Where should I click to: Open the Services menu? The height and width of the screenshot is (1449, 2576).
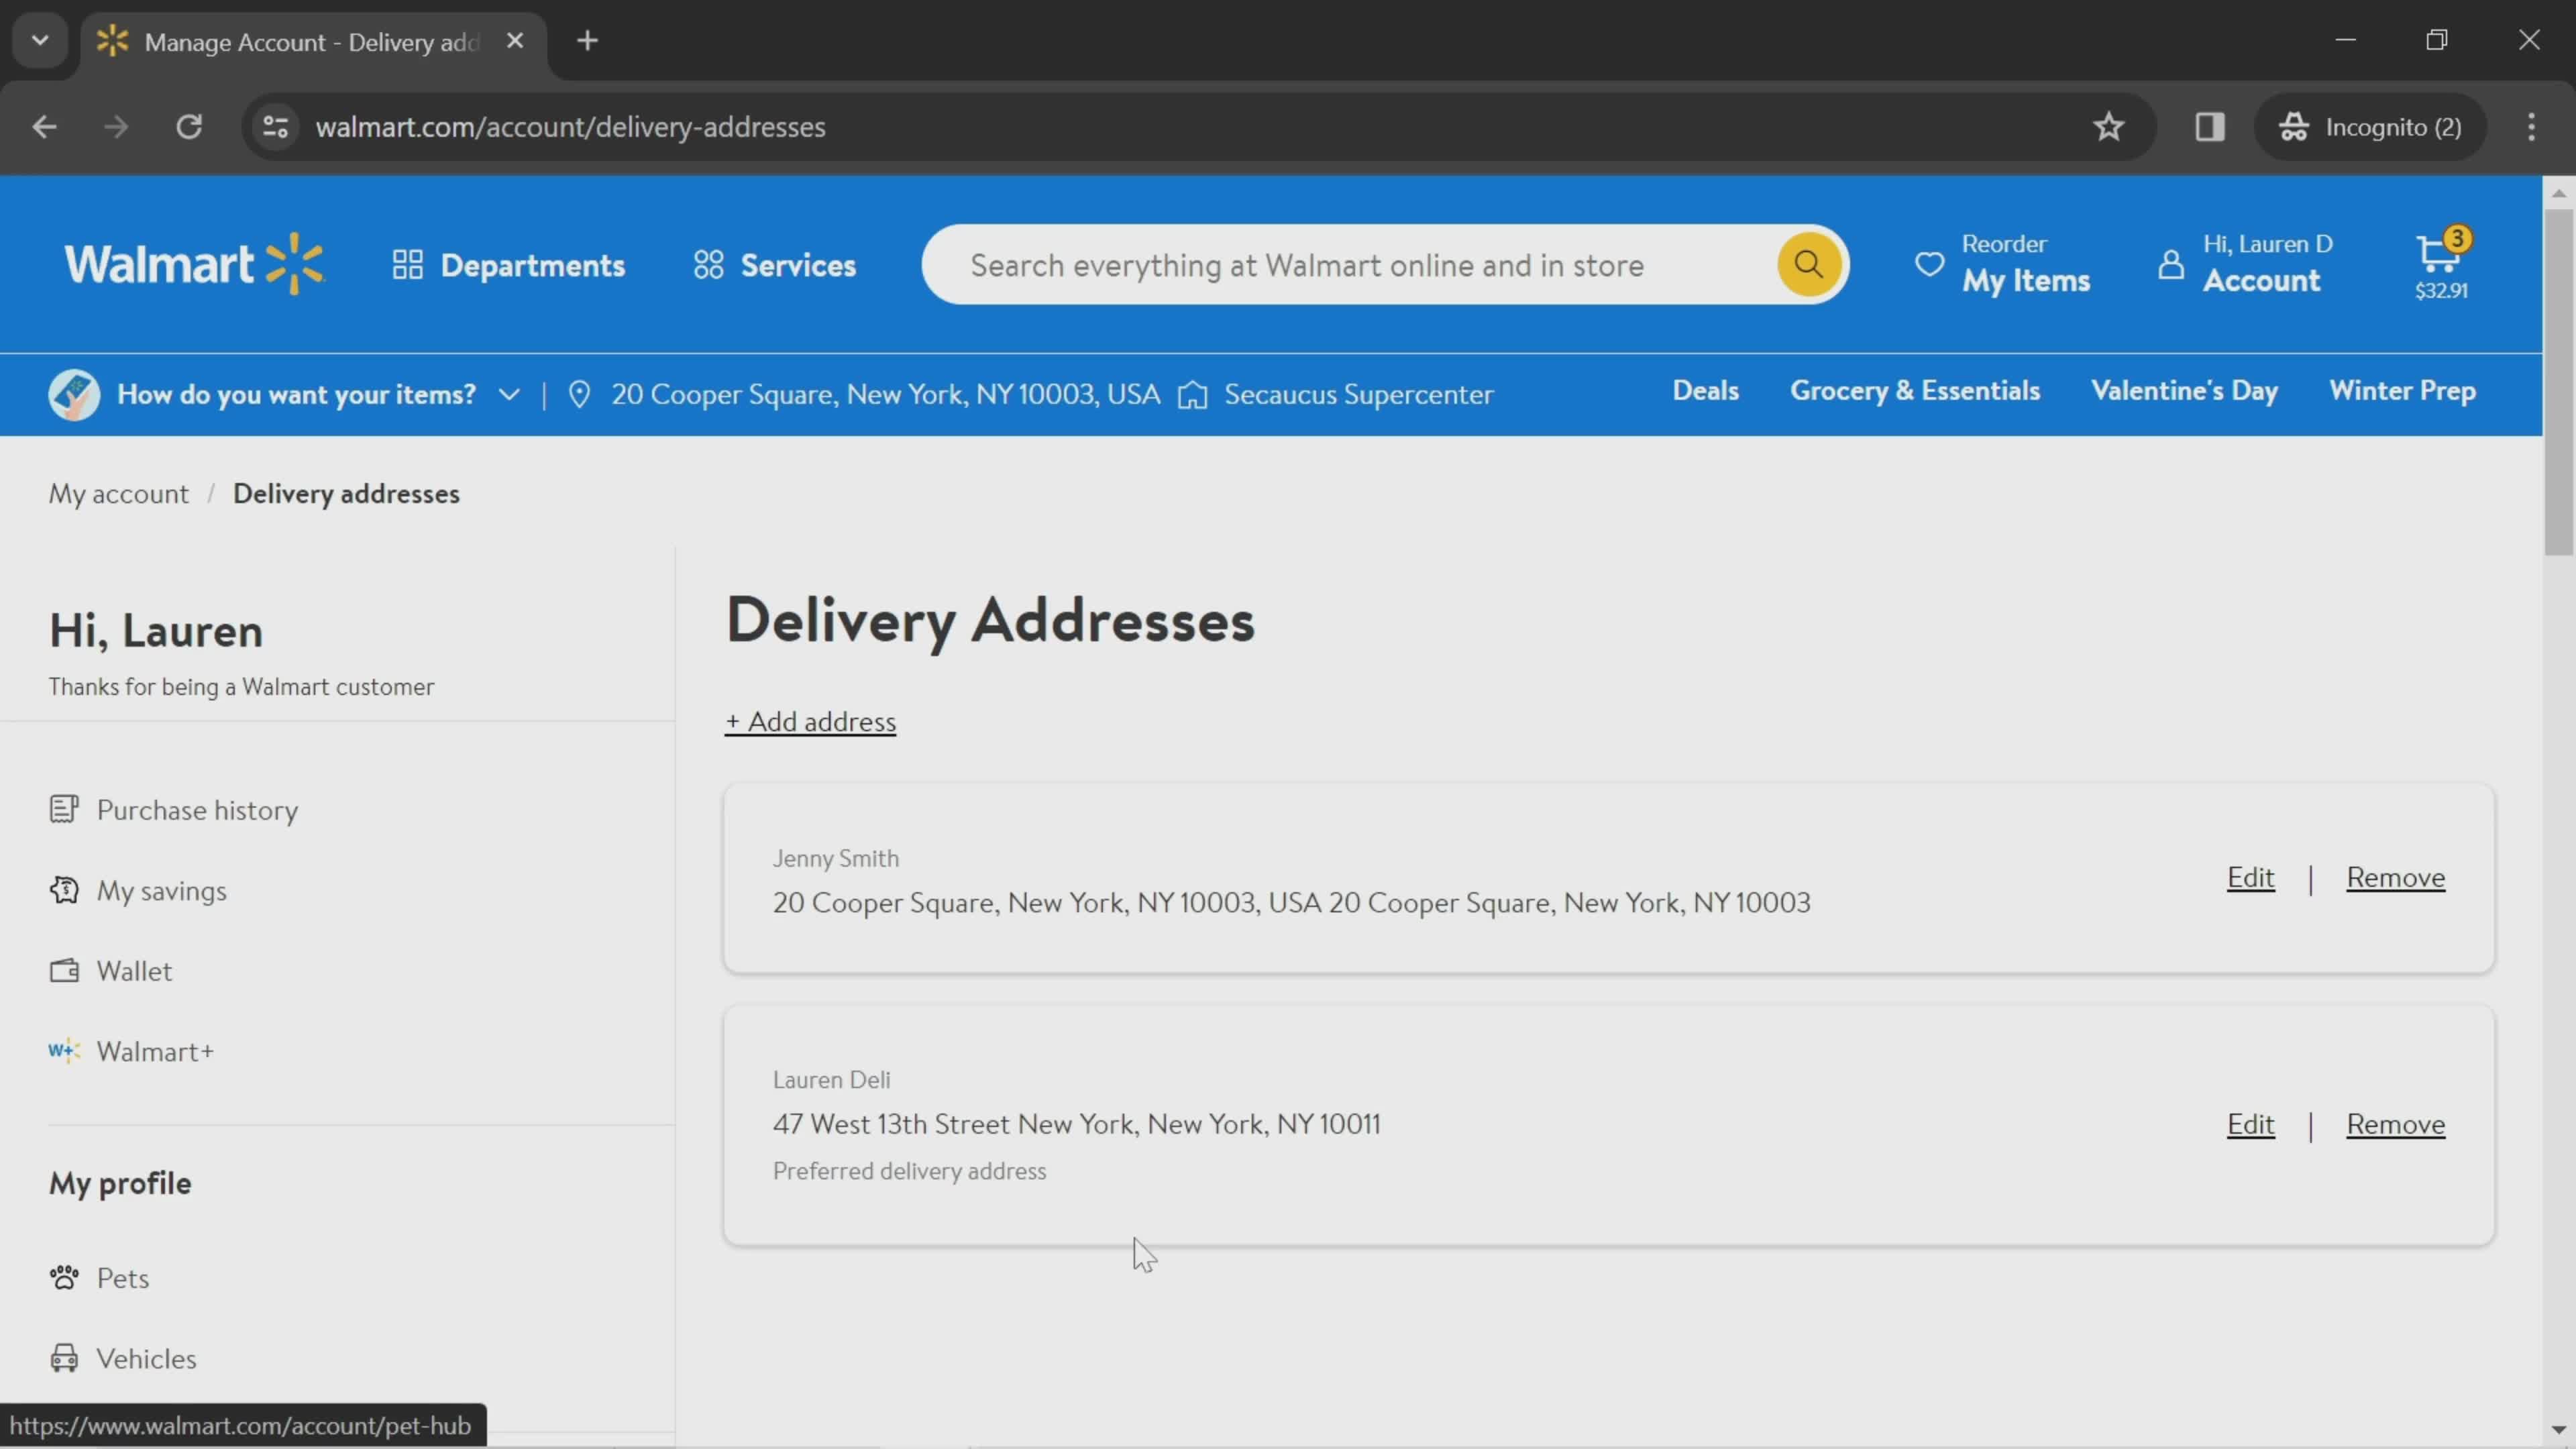(775, 265)
